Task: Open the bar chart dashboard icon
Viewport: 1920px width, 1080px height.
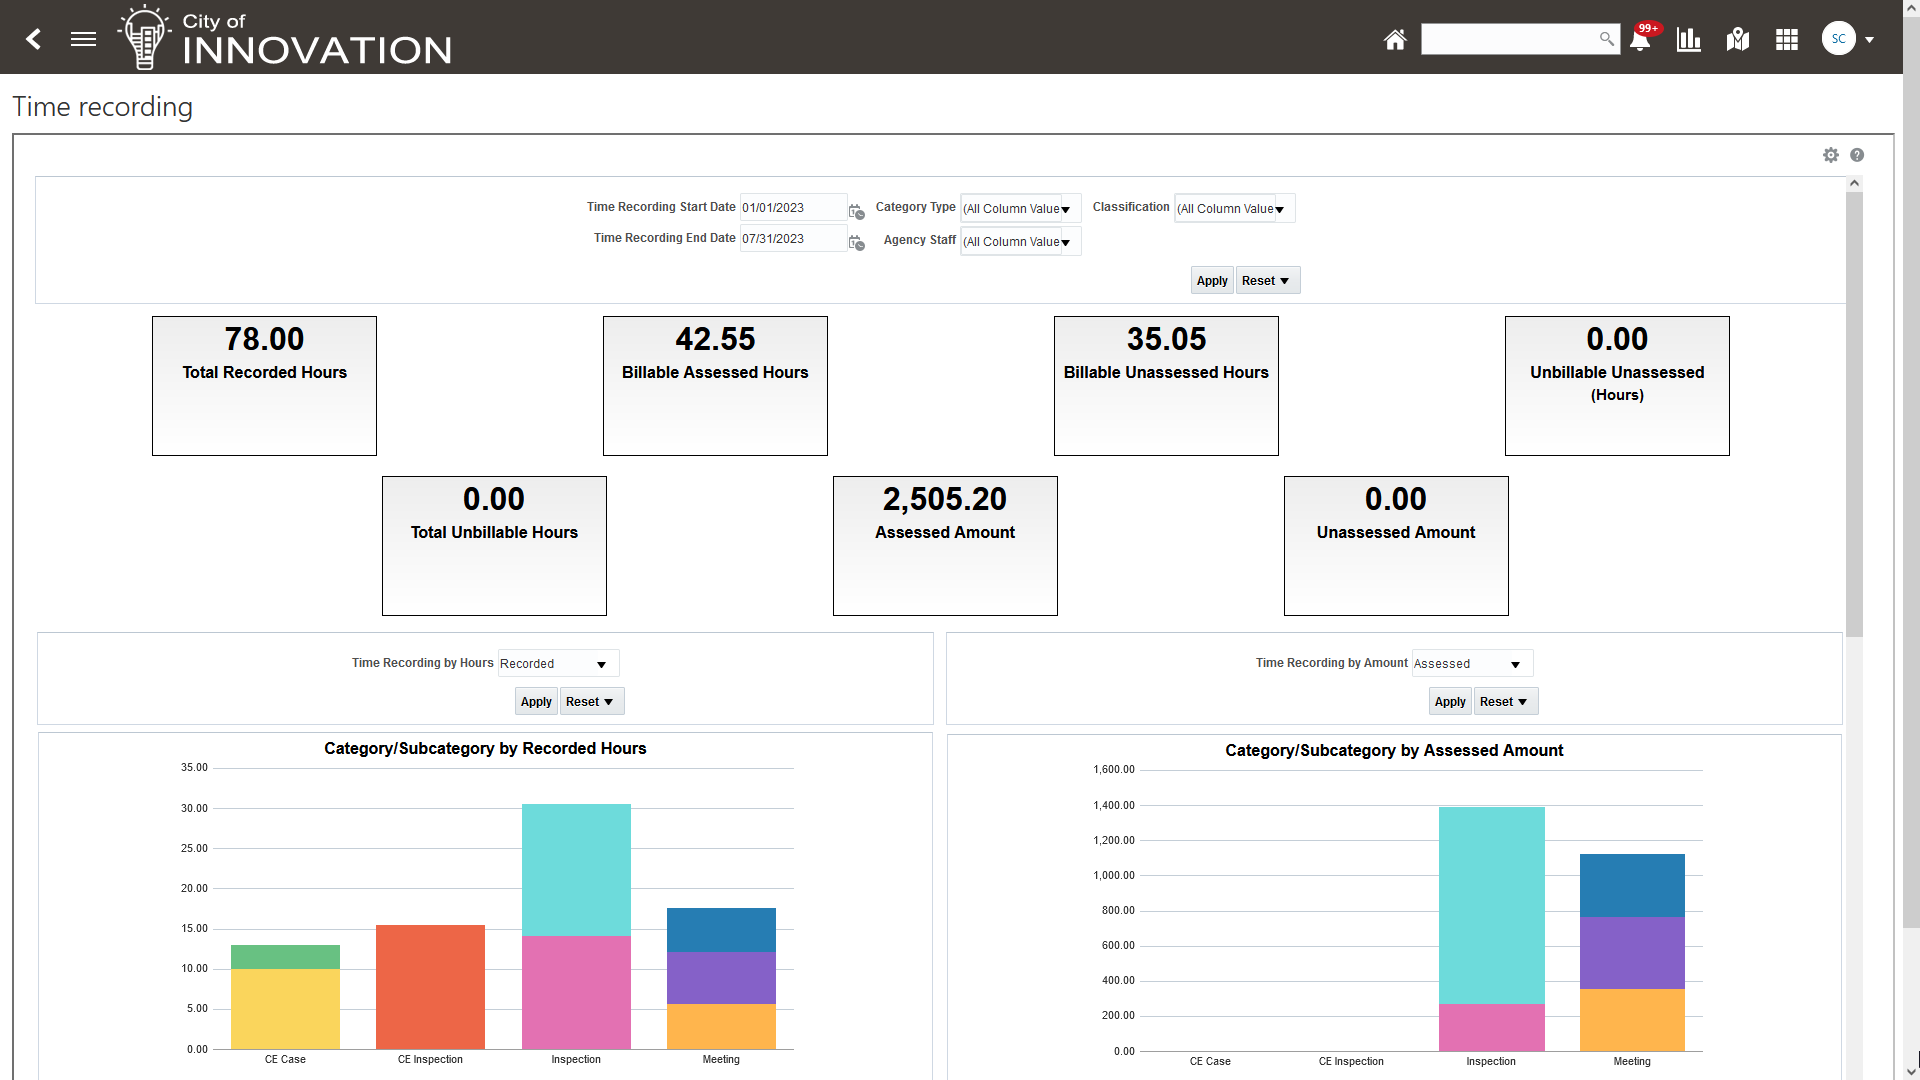Action: tap(1689, 39)
